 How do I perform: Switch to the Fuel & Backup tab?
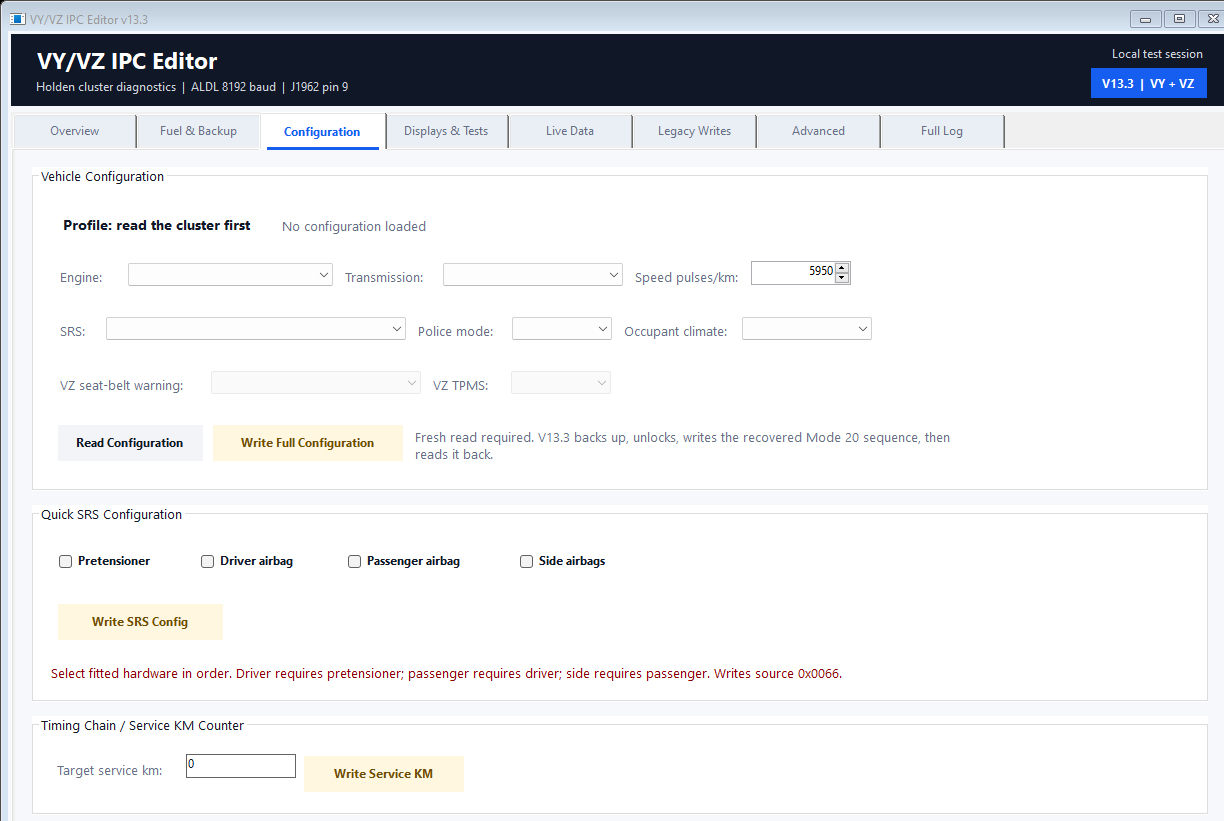pyautogui.click(x=198, y=131)
